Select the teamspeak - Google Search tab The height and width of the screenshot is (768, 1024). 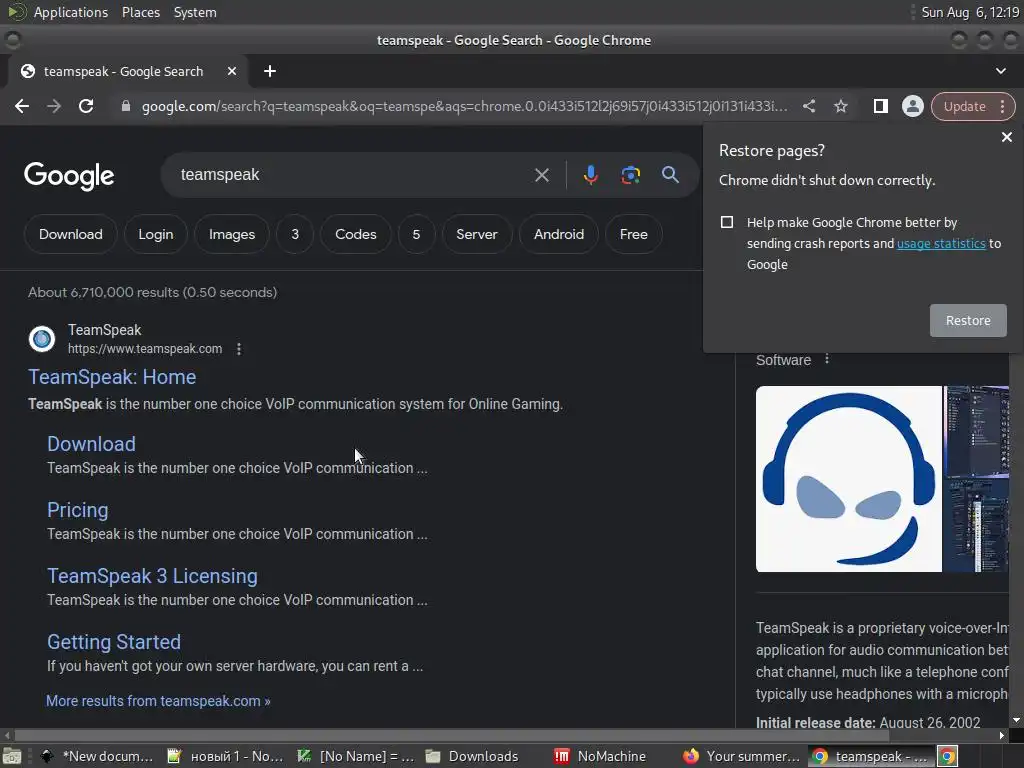click(123, 71)
